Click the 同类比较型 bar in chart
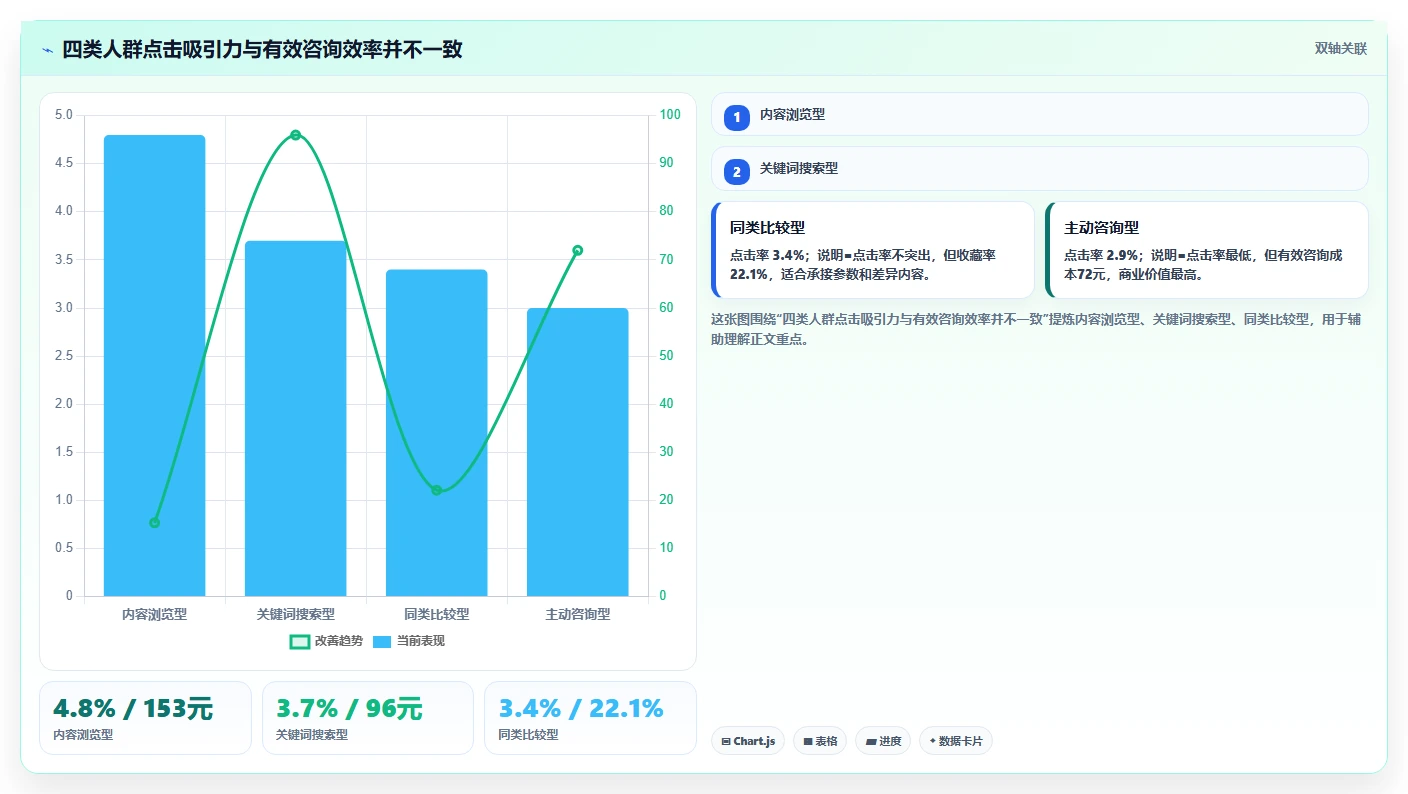The width and height of the screenshot is (1408, 794). 437,433
